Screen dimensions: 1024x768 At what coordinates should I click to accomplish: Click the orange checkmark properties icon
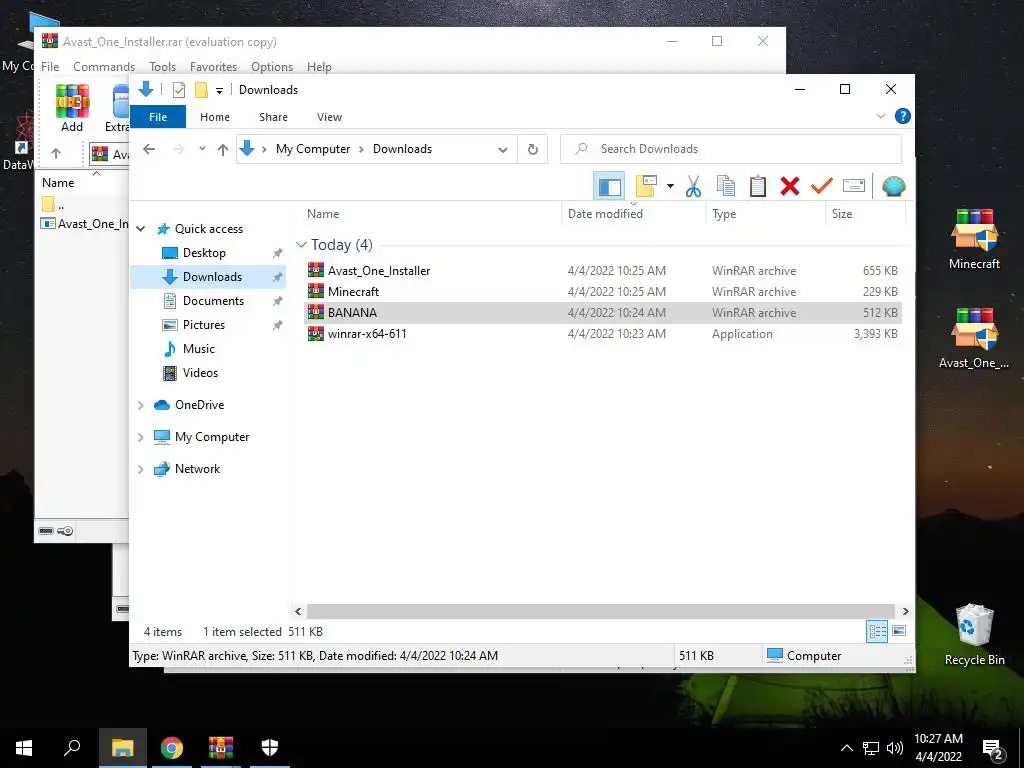click(821, 187)
